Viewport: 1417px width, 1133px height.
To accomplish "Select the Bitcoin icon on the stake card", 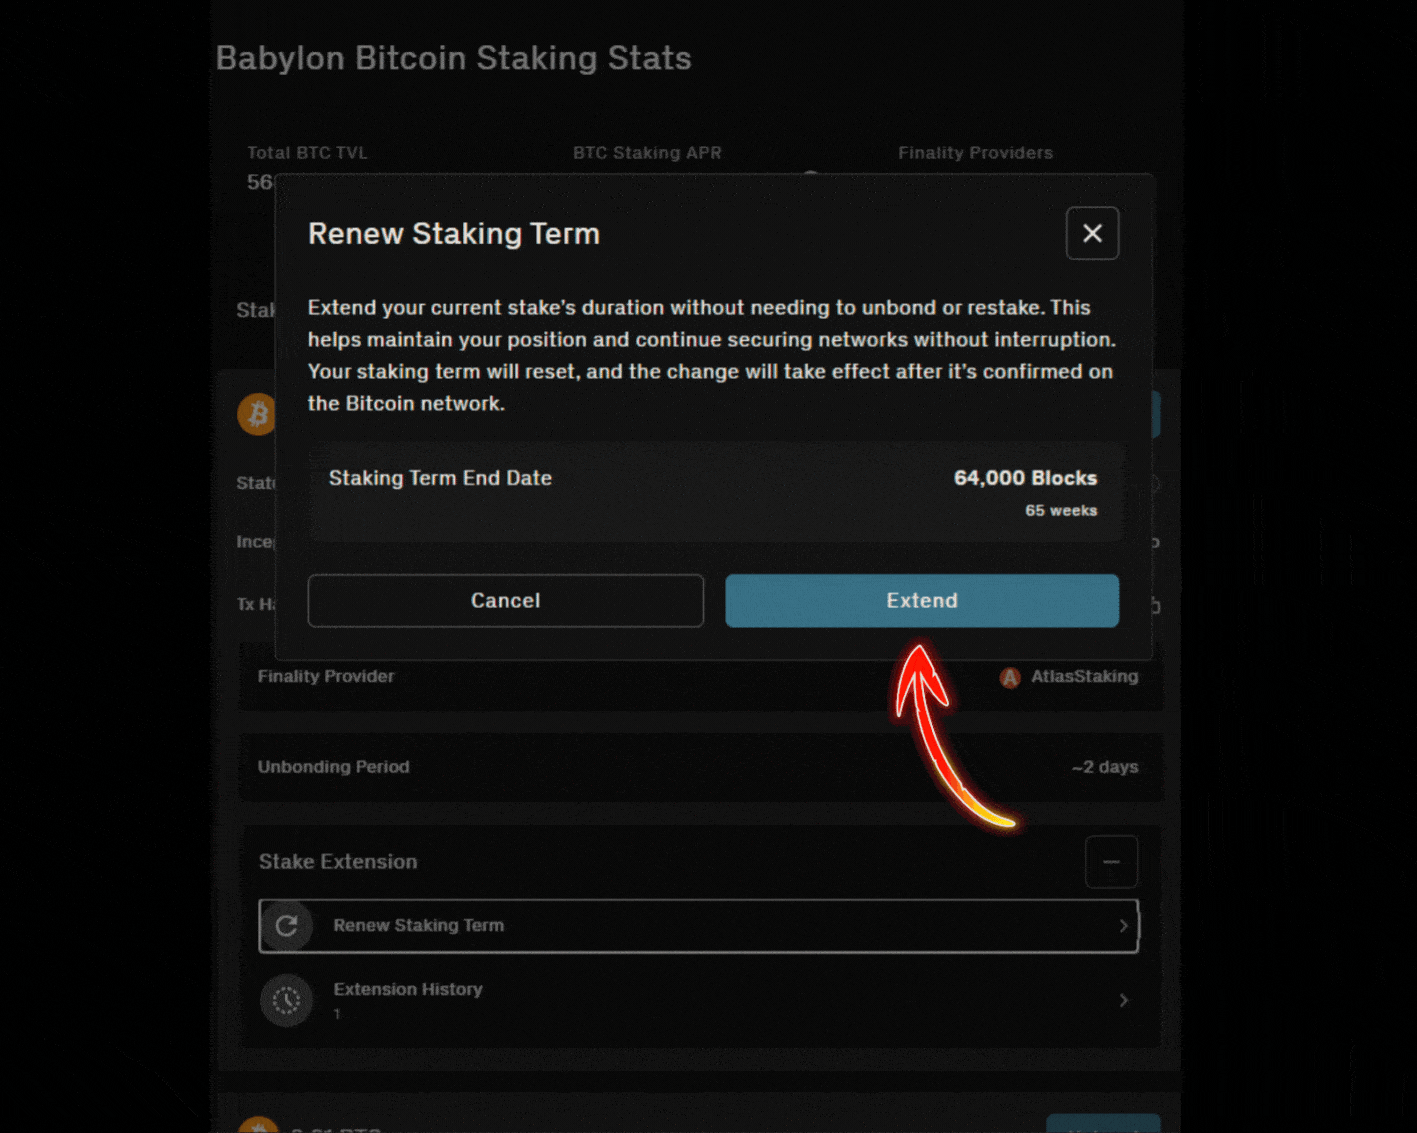I will coord(257,413).
